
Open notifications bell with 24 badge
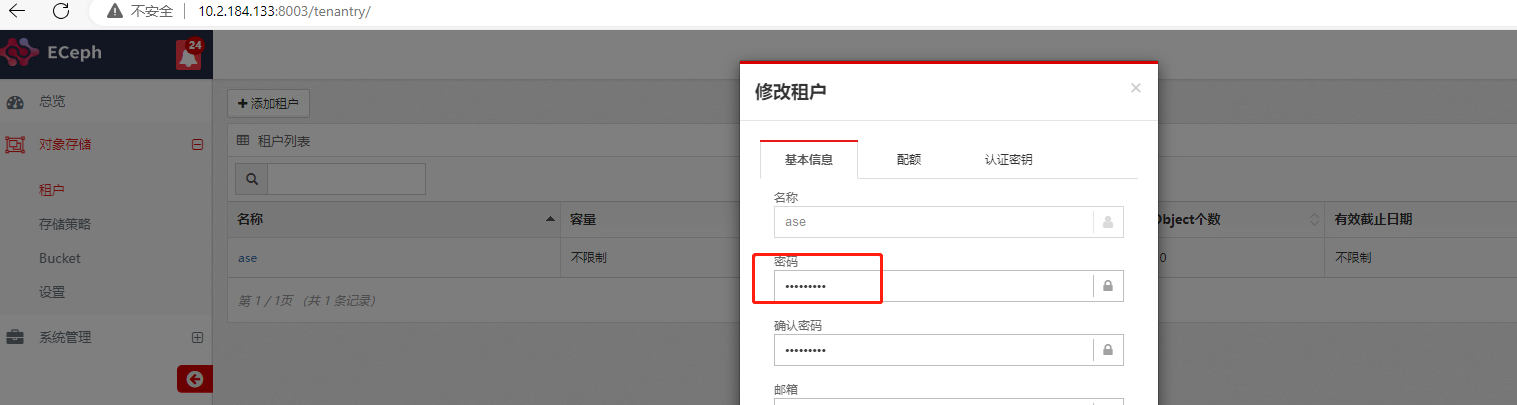tap(188, 55)
